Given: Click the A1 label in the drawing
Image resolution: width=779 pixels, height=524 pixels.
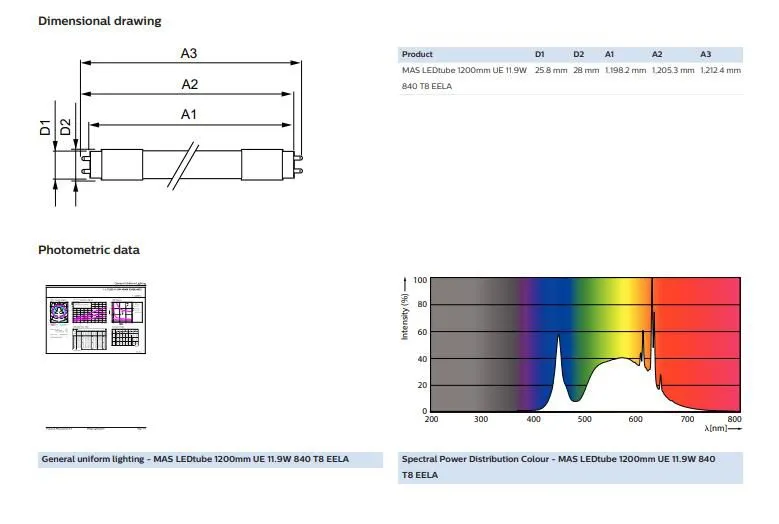Looking at the screenshot, I should [x=189, y=114].
